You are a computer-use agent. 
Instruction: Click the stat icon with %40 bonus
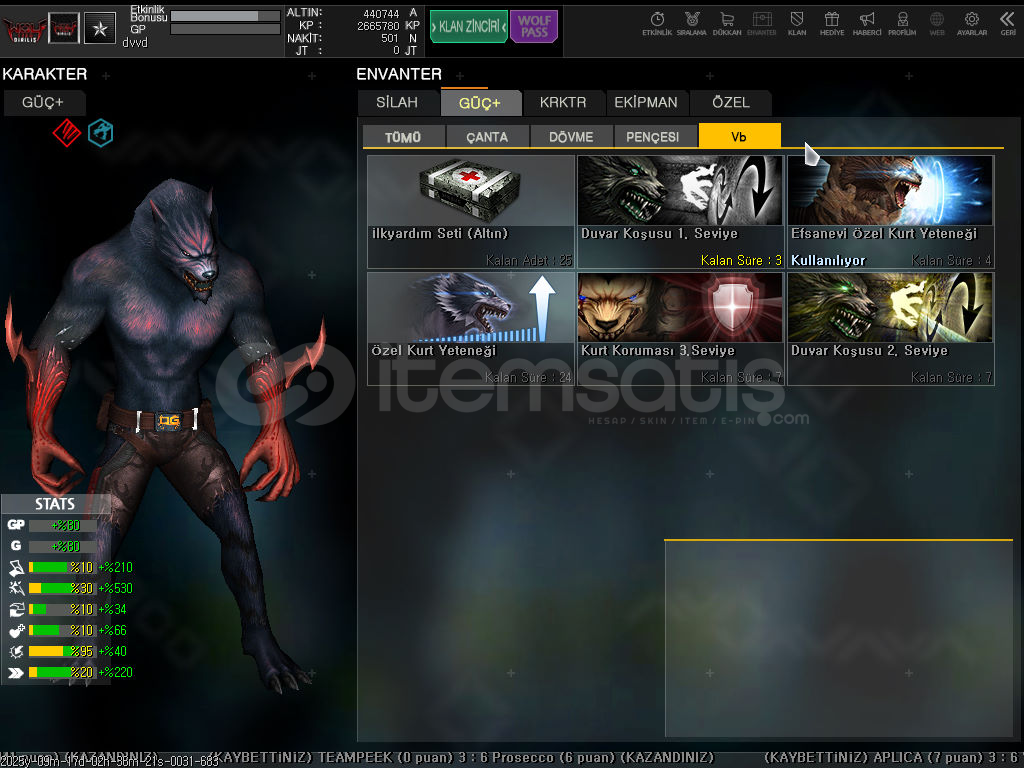(16, 652)
